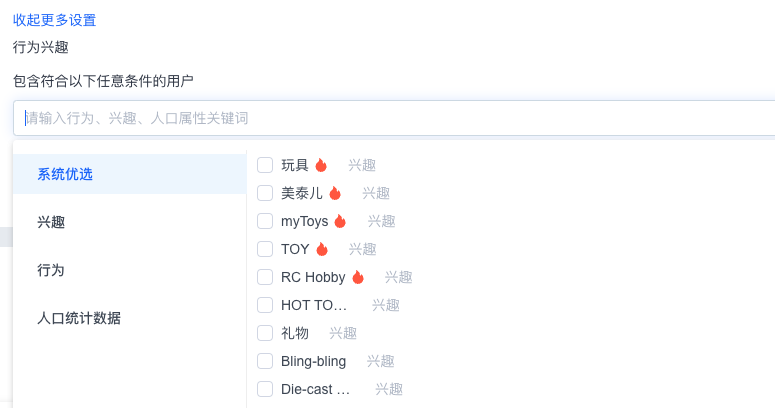The height and width of the screenshot is (408, 775).
Task: Switch to the 系统优选 category
Action: (129, 174)
